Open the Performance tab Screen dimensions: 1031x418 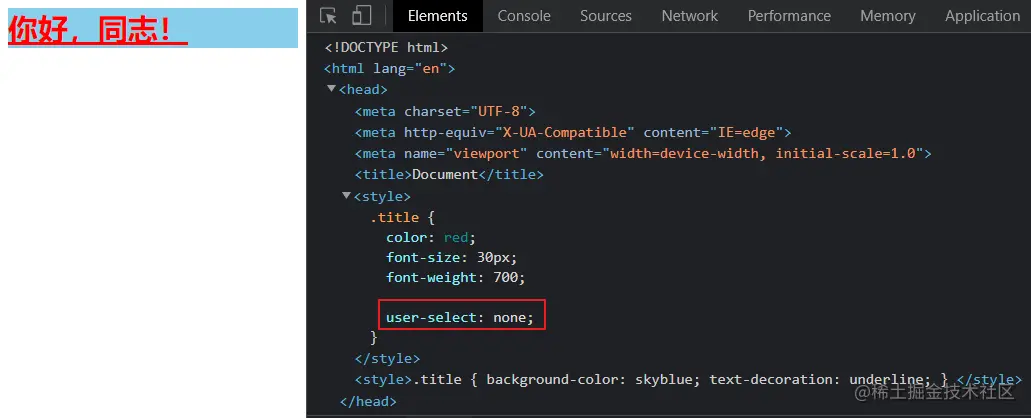coord(789,16)
